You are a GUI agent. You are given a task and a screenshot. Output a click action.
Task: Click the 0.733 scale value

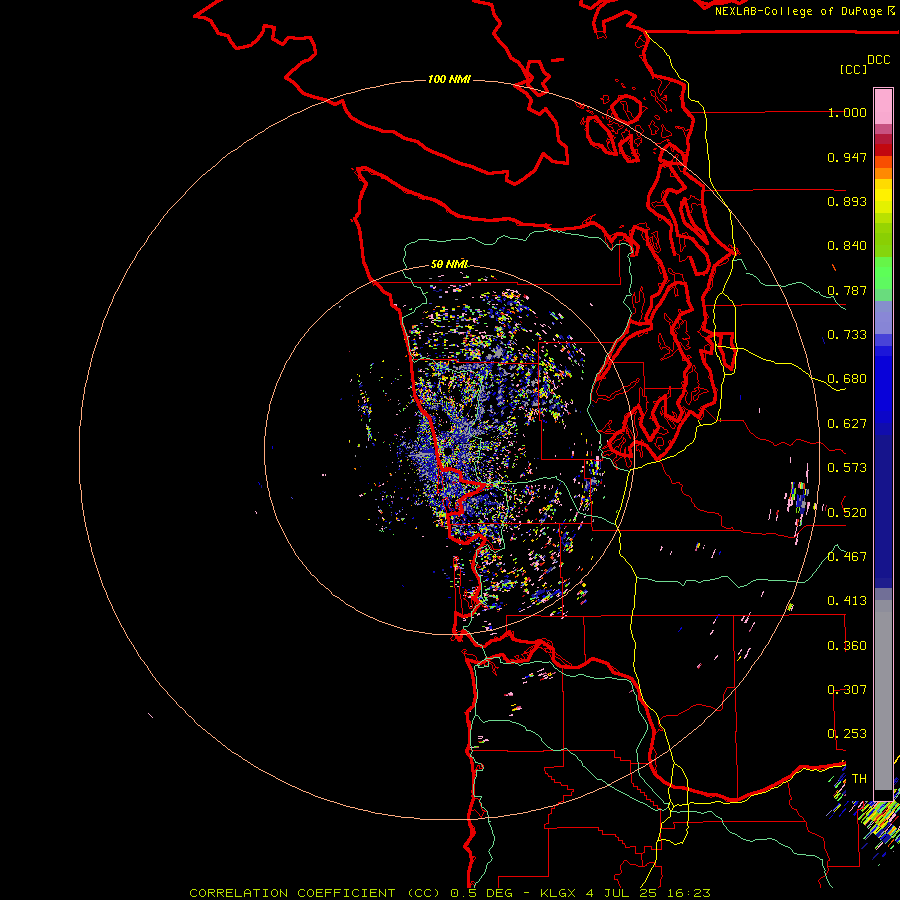coord(847,335)
